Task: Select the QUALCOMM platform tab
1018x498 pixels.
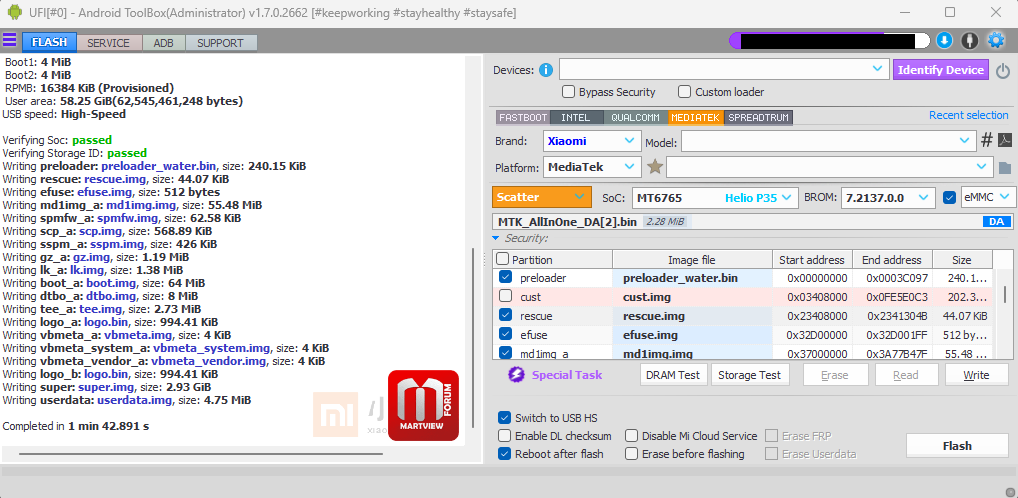Action: coord(636,118)
